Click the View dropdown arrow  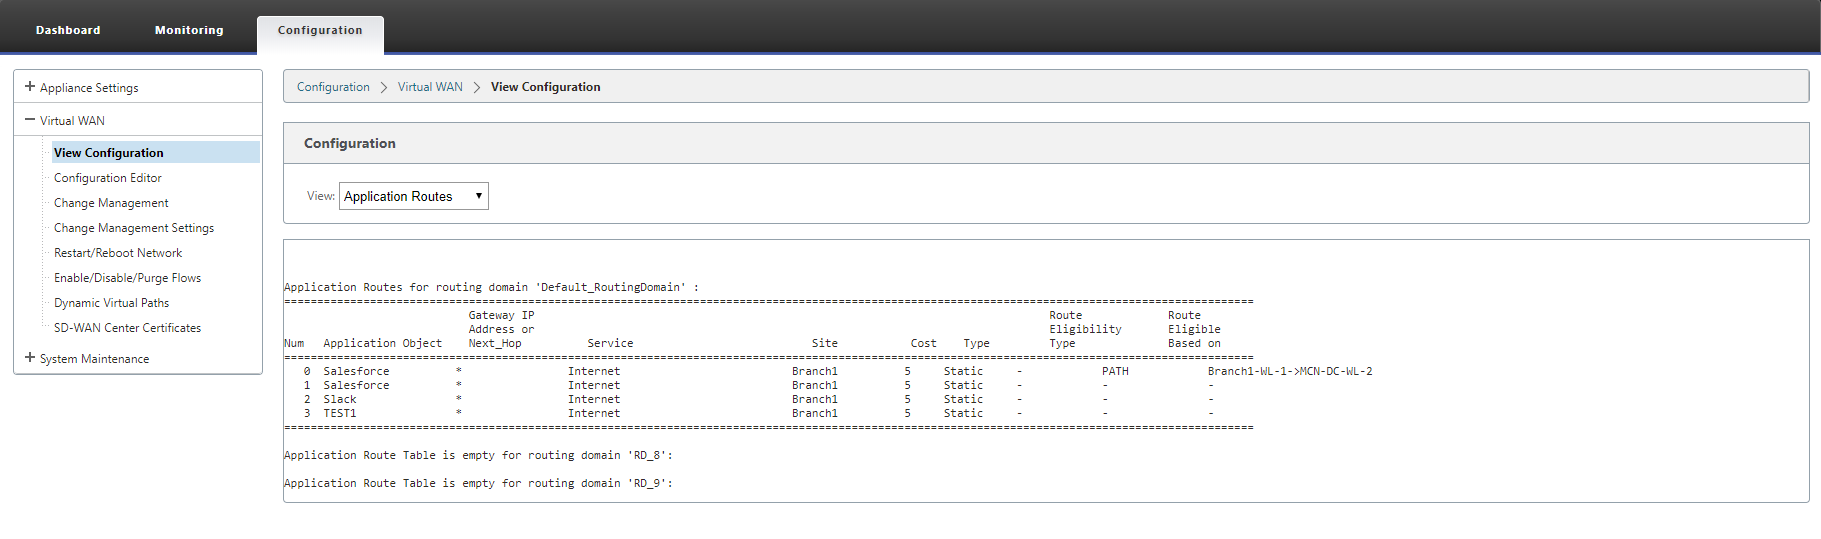tap(479, 196)
